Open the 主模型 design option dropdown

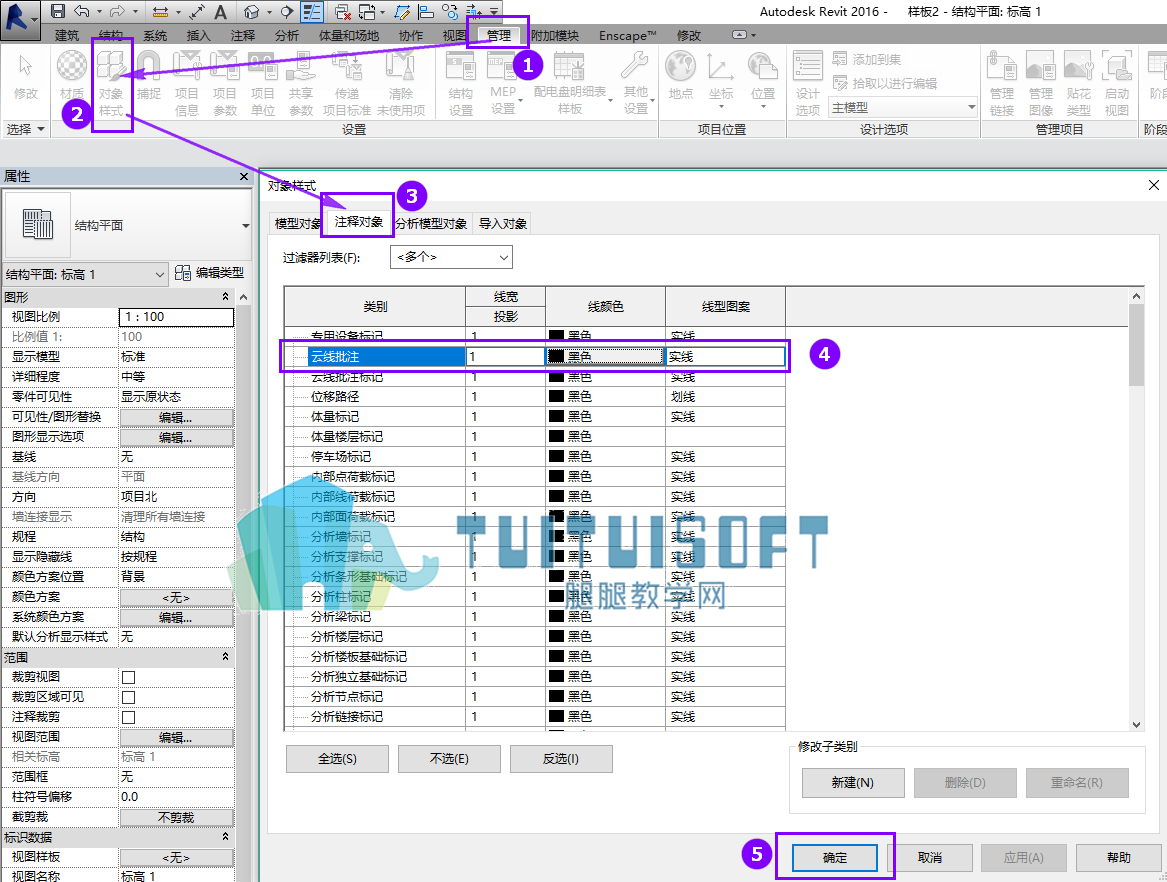(x=903, y=108)
